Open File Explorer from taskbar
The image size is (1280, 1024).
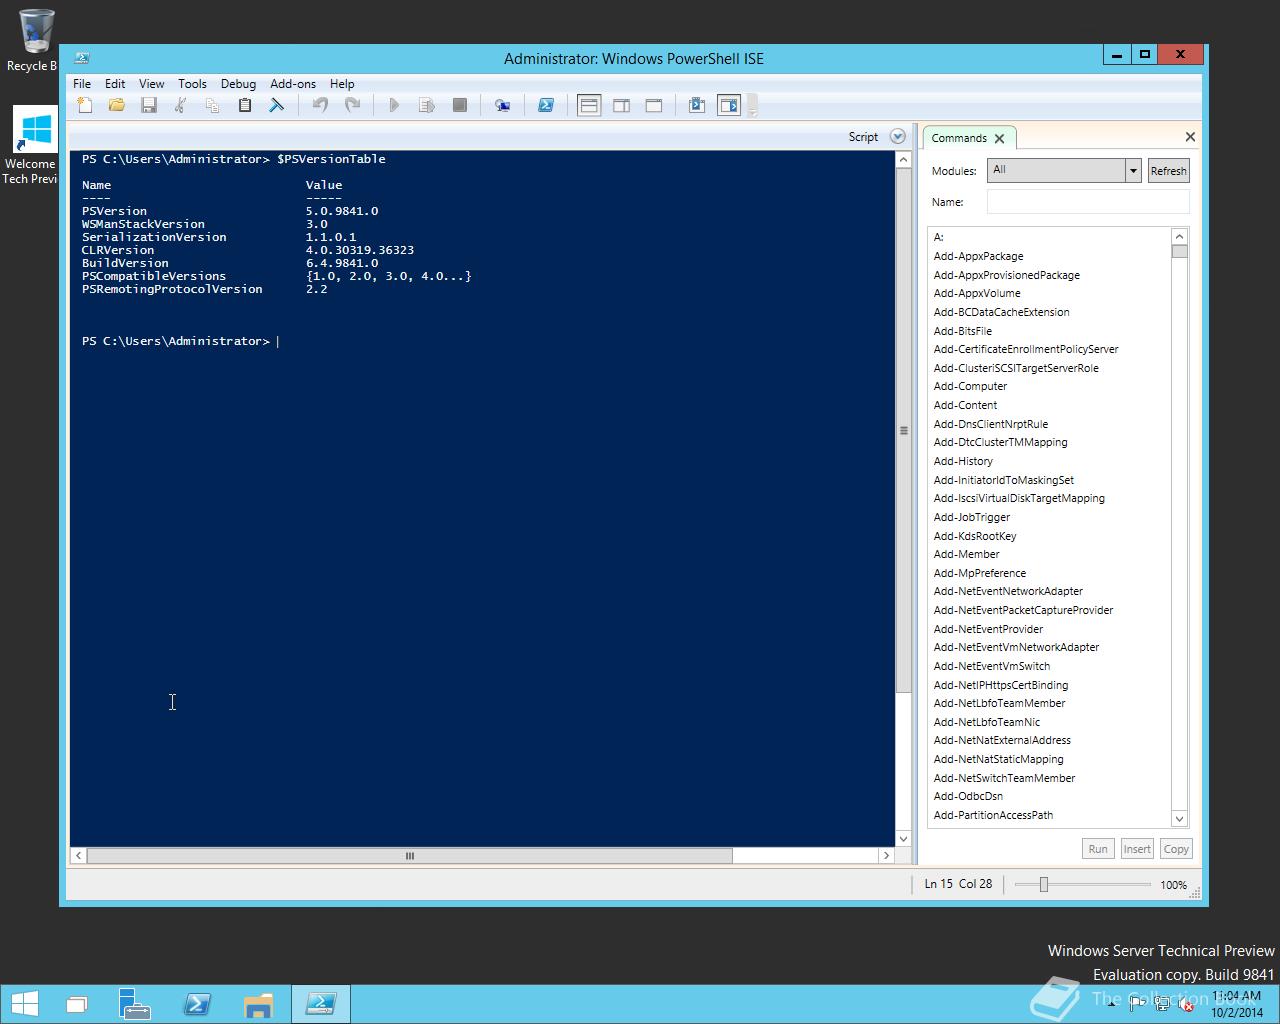point(258,1004)
